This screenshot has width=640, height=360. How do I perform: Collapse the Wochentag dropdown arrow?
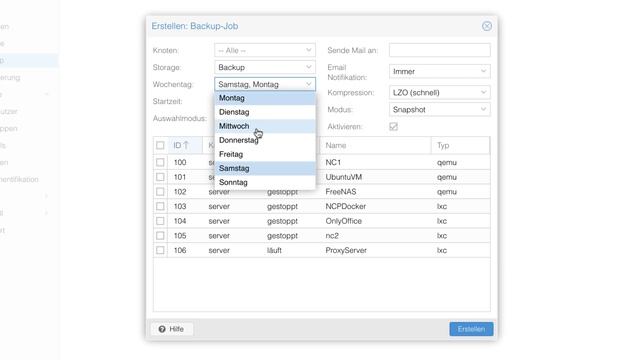(x=309, y=84)
